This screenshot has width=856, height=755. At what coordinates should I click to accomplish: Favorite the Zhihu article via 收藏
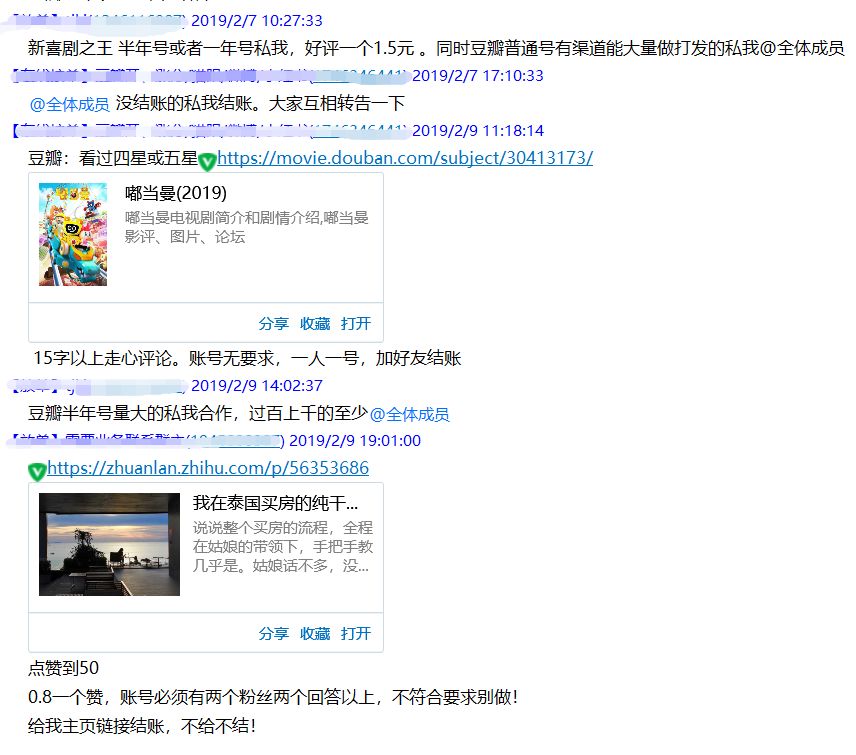pyautogui.click(x=315, y=633)
